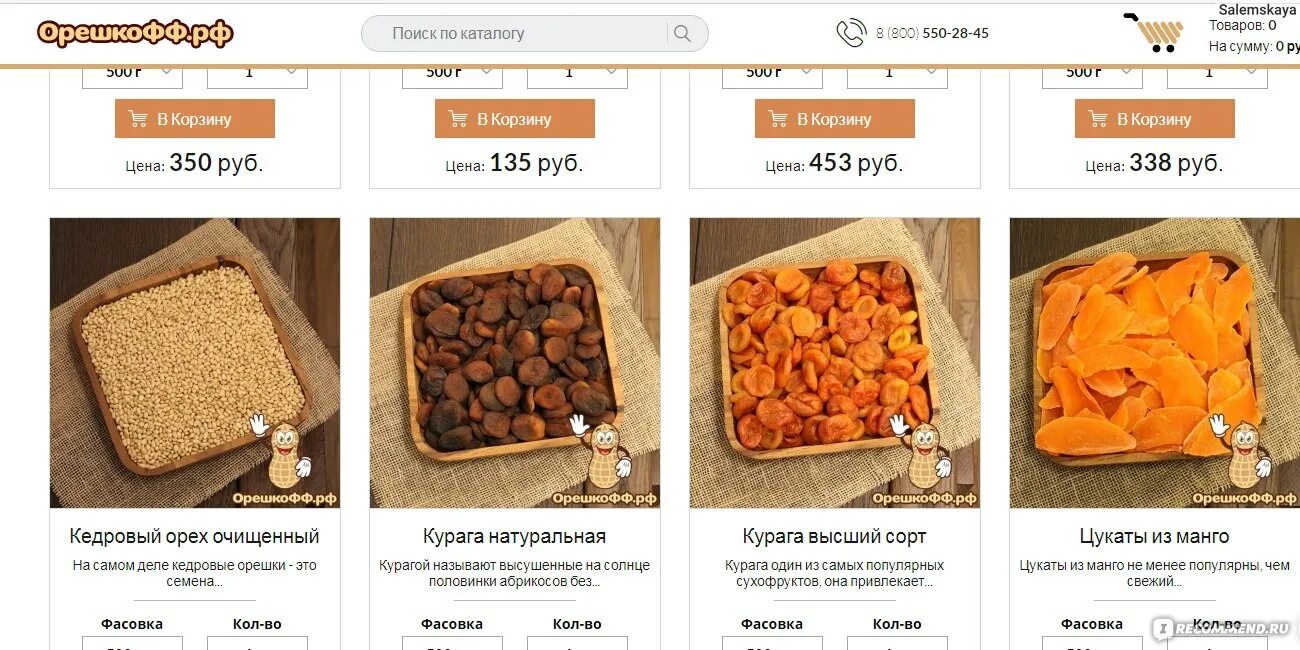Expand packaging dropdown above 453 руб. price

(x=772, y=72)
